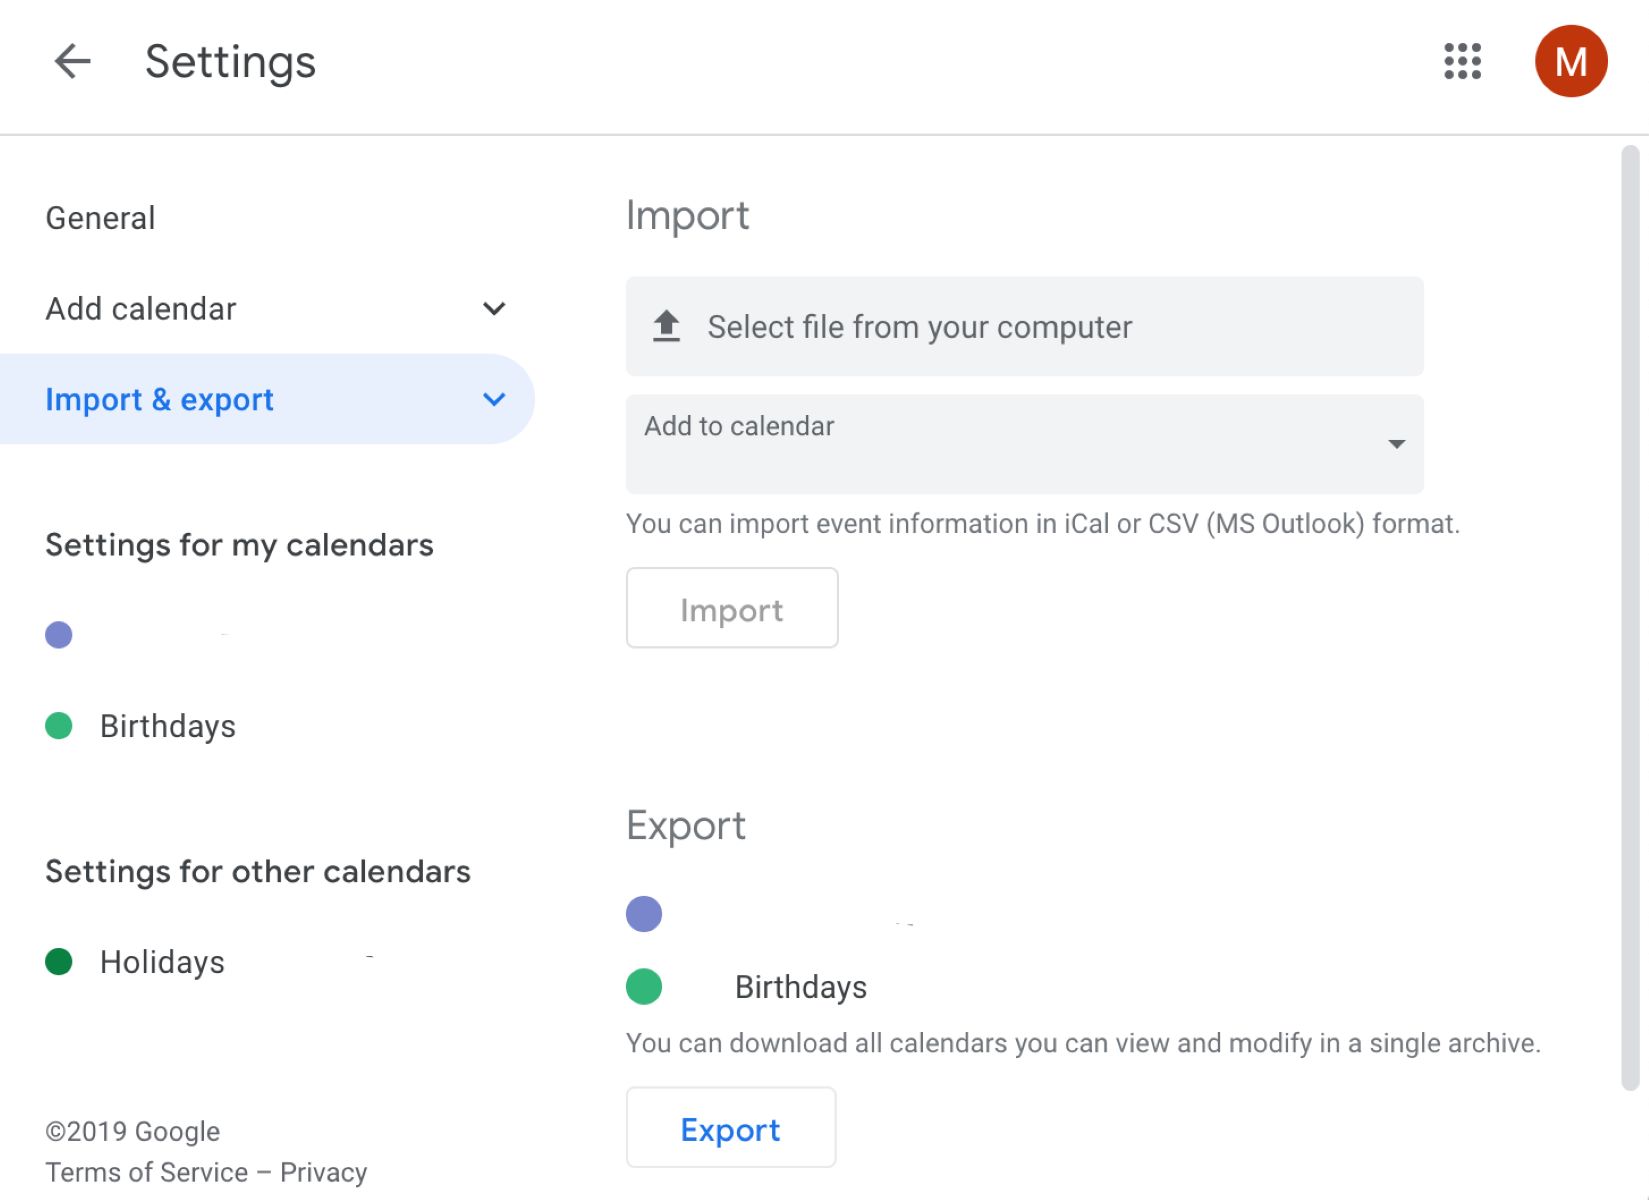
Task: Click the back arrow to leave Settings
Action: click(x=71, y=62)
